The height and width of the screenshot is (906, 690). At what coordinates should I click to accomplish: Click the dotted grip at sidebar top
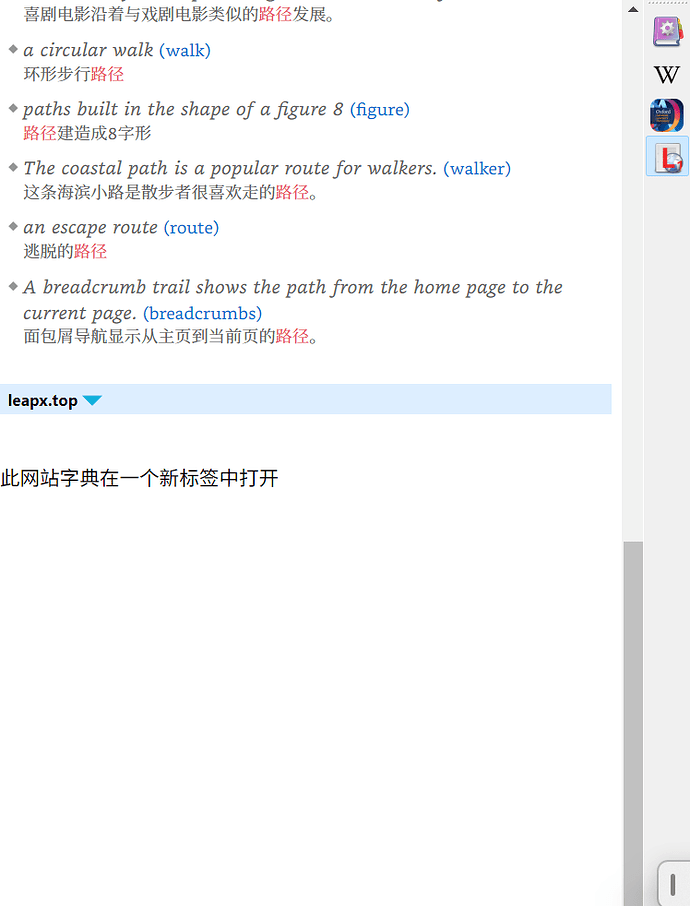tap(668, 3)
